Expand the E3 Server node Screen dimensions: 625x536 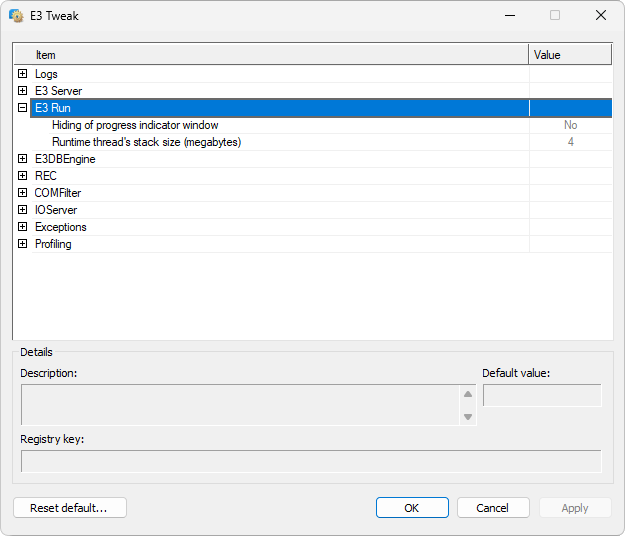coord(22,91)
